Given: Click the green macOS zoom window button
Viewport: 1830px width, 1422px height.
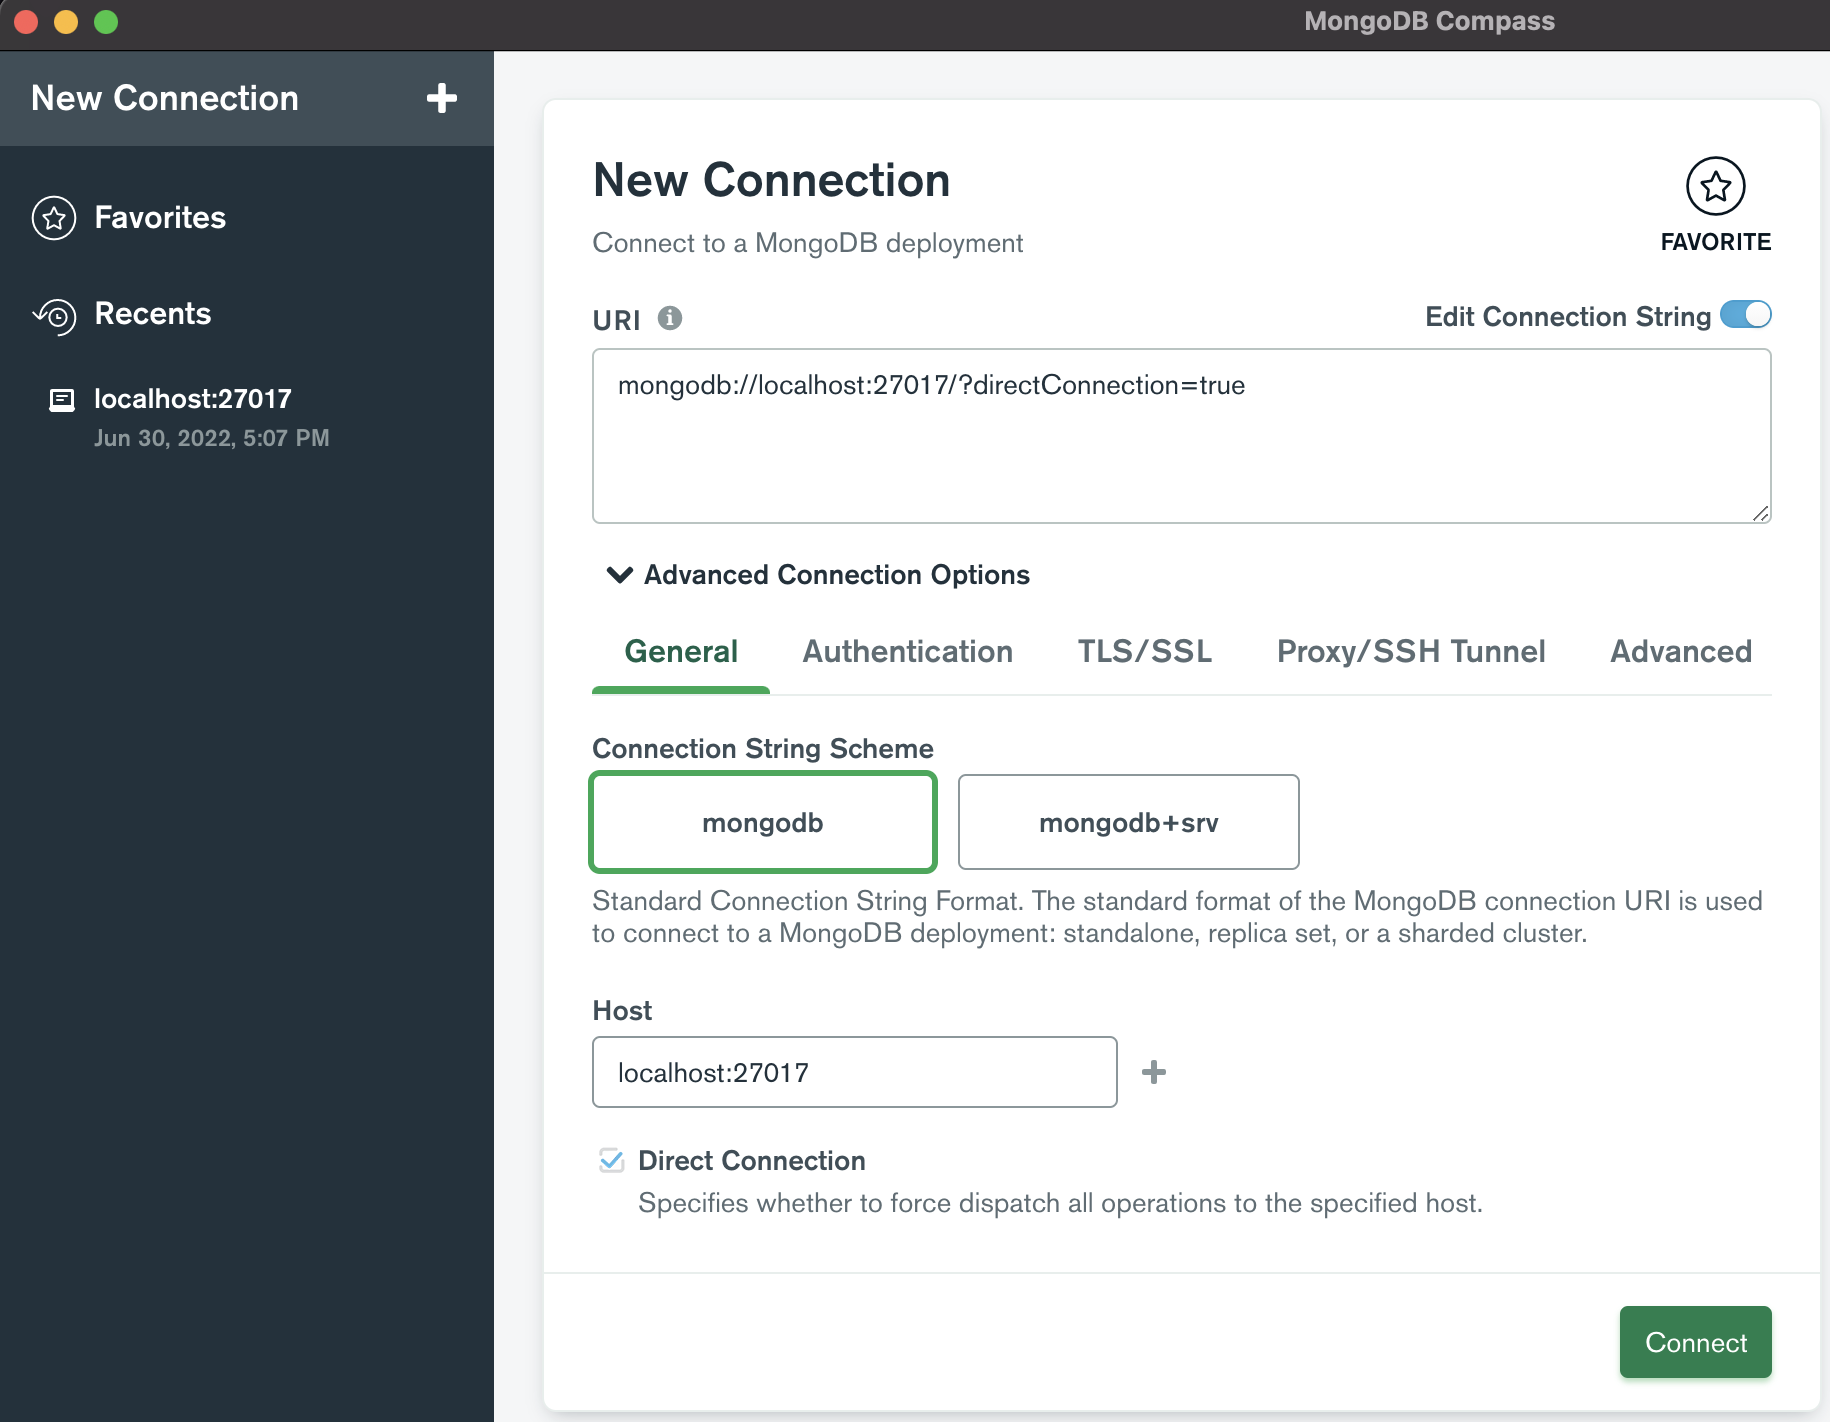Looking at the screenshot, I should point(106,22).
